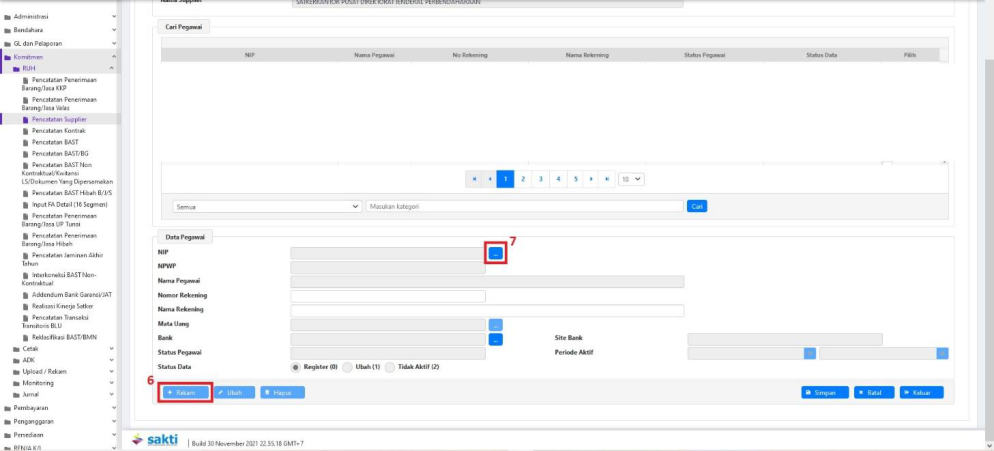Screen dimensions: 994x451
Task: Open the Periode Aktif start date picker
Action: point(810,353)
